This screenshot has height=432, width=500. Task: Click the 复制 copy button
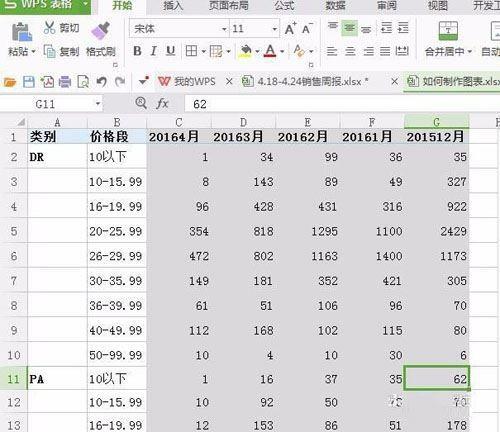point(62,51)
